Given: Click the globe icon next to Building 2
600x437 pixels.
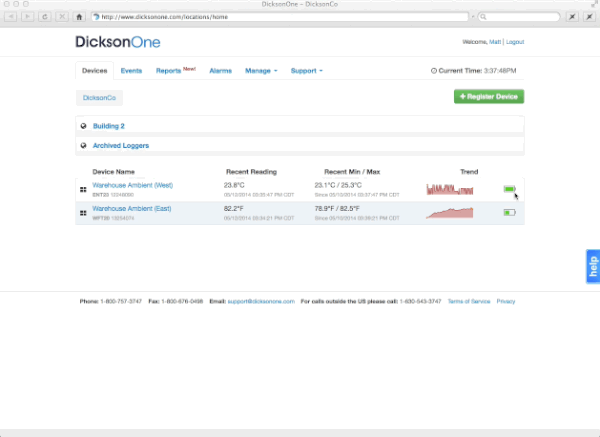Looking at the screenshot, I should click(x=83, y=126).
